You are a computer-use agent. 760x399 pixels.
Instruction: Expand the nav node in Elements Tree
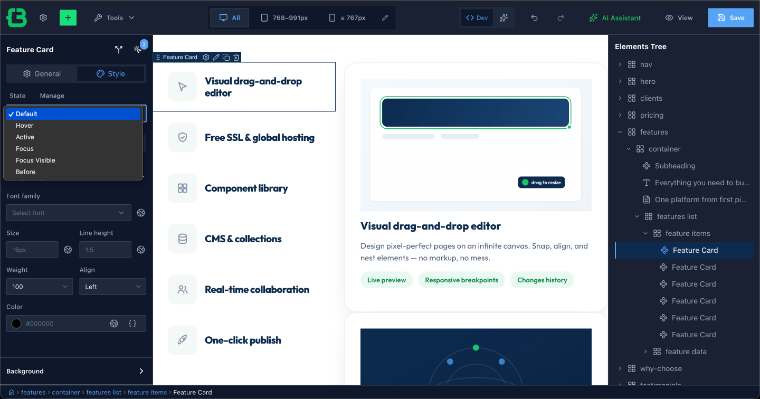point(620,64)
